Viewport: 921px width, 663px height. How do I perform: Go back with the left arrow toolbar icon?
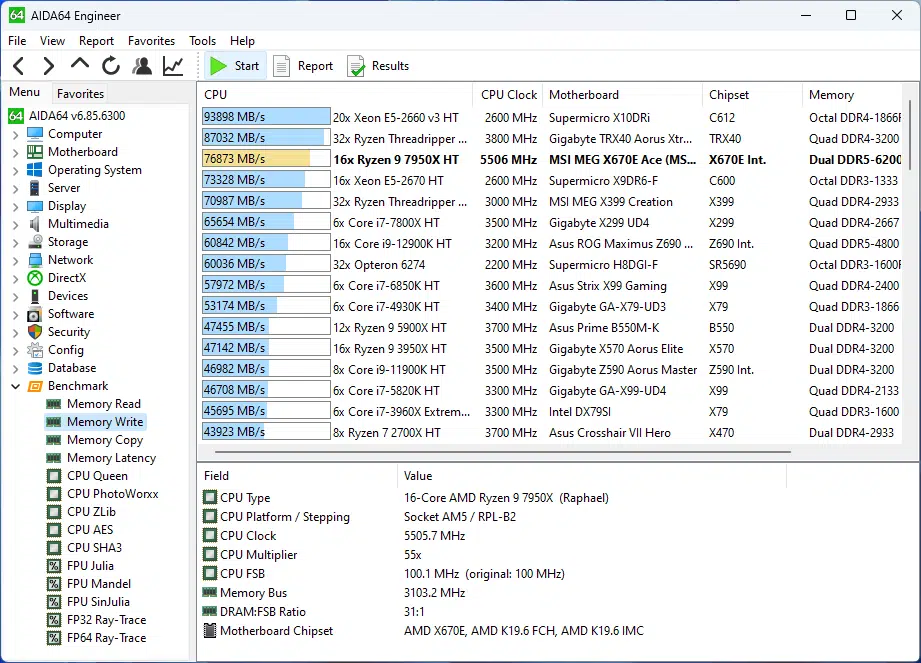[19, 66]
